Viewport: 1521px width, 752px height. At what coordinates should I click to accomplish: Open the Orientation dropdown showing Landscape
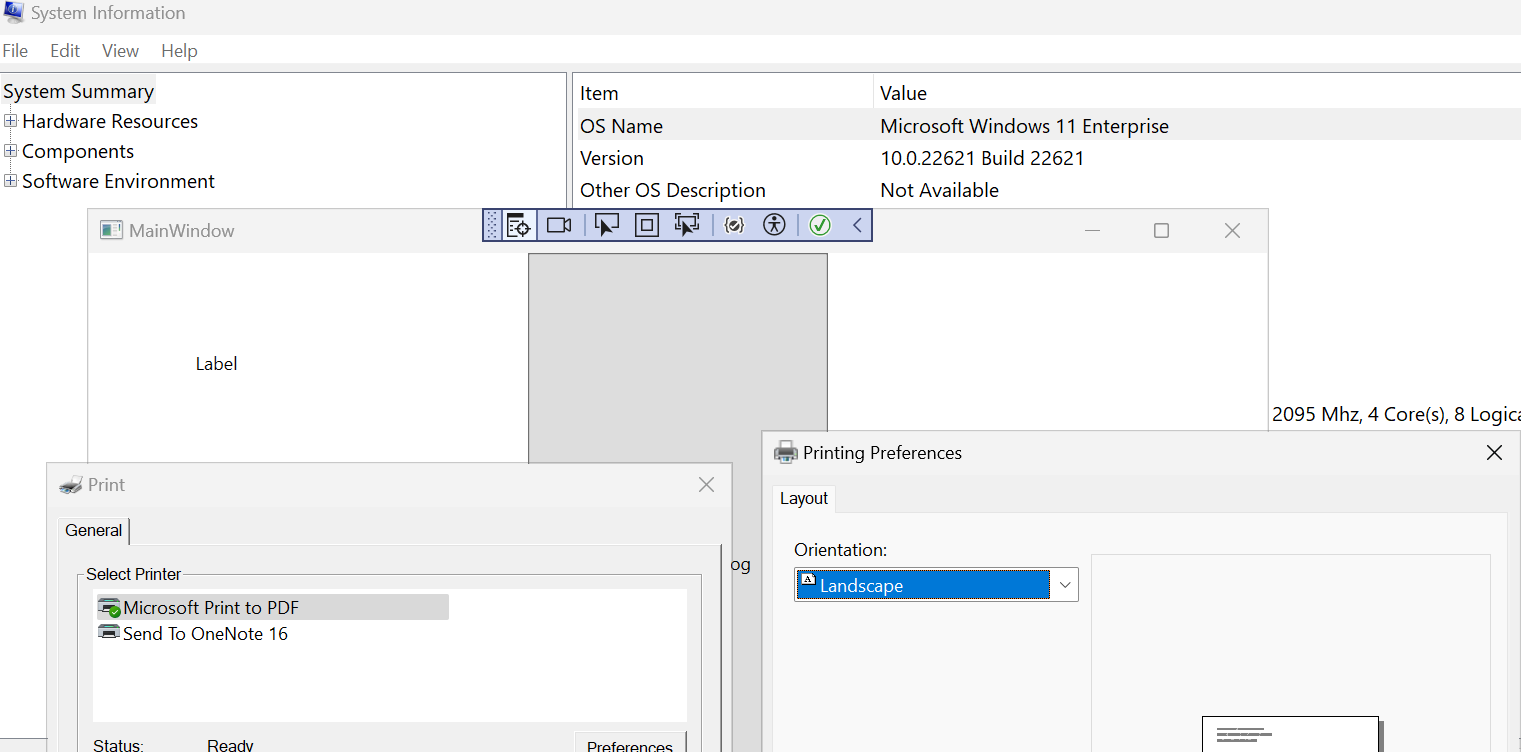pyautogui.click(x=1064, y=584)
